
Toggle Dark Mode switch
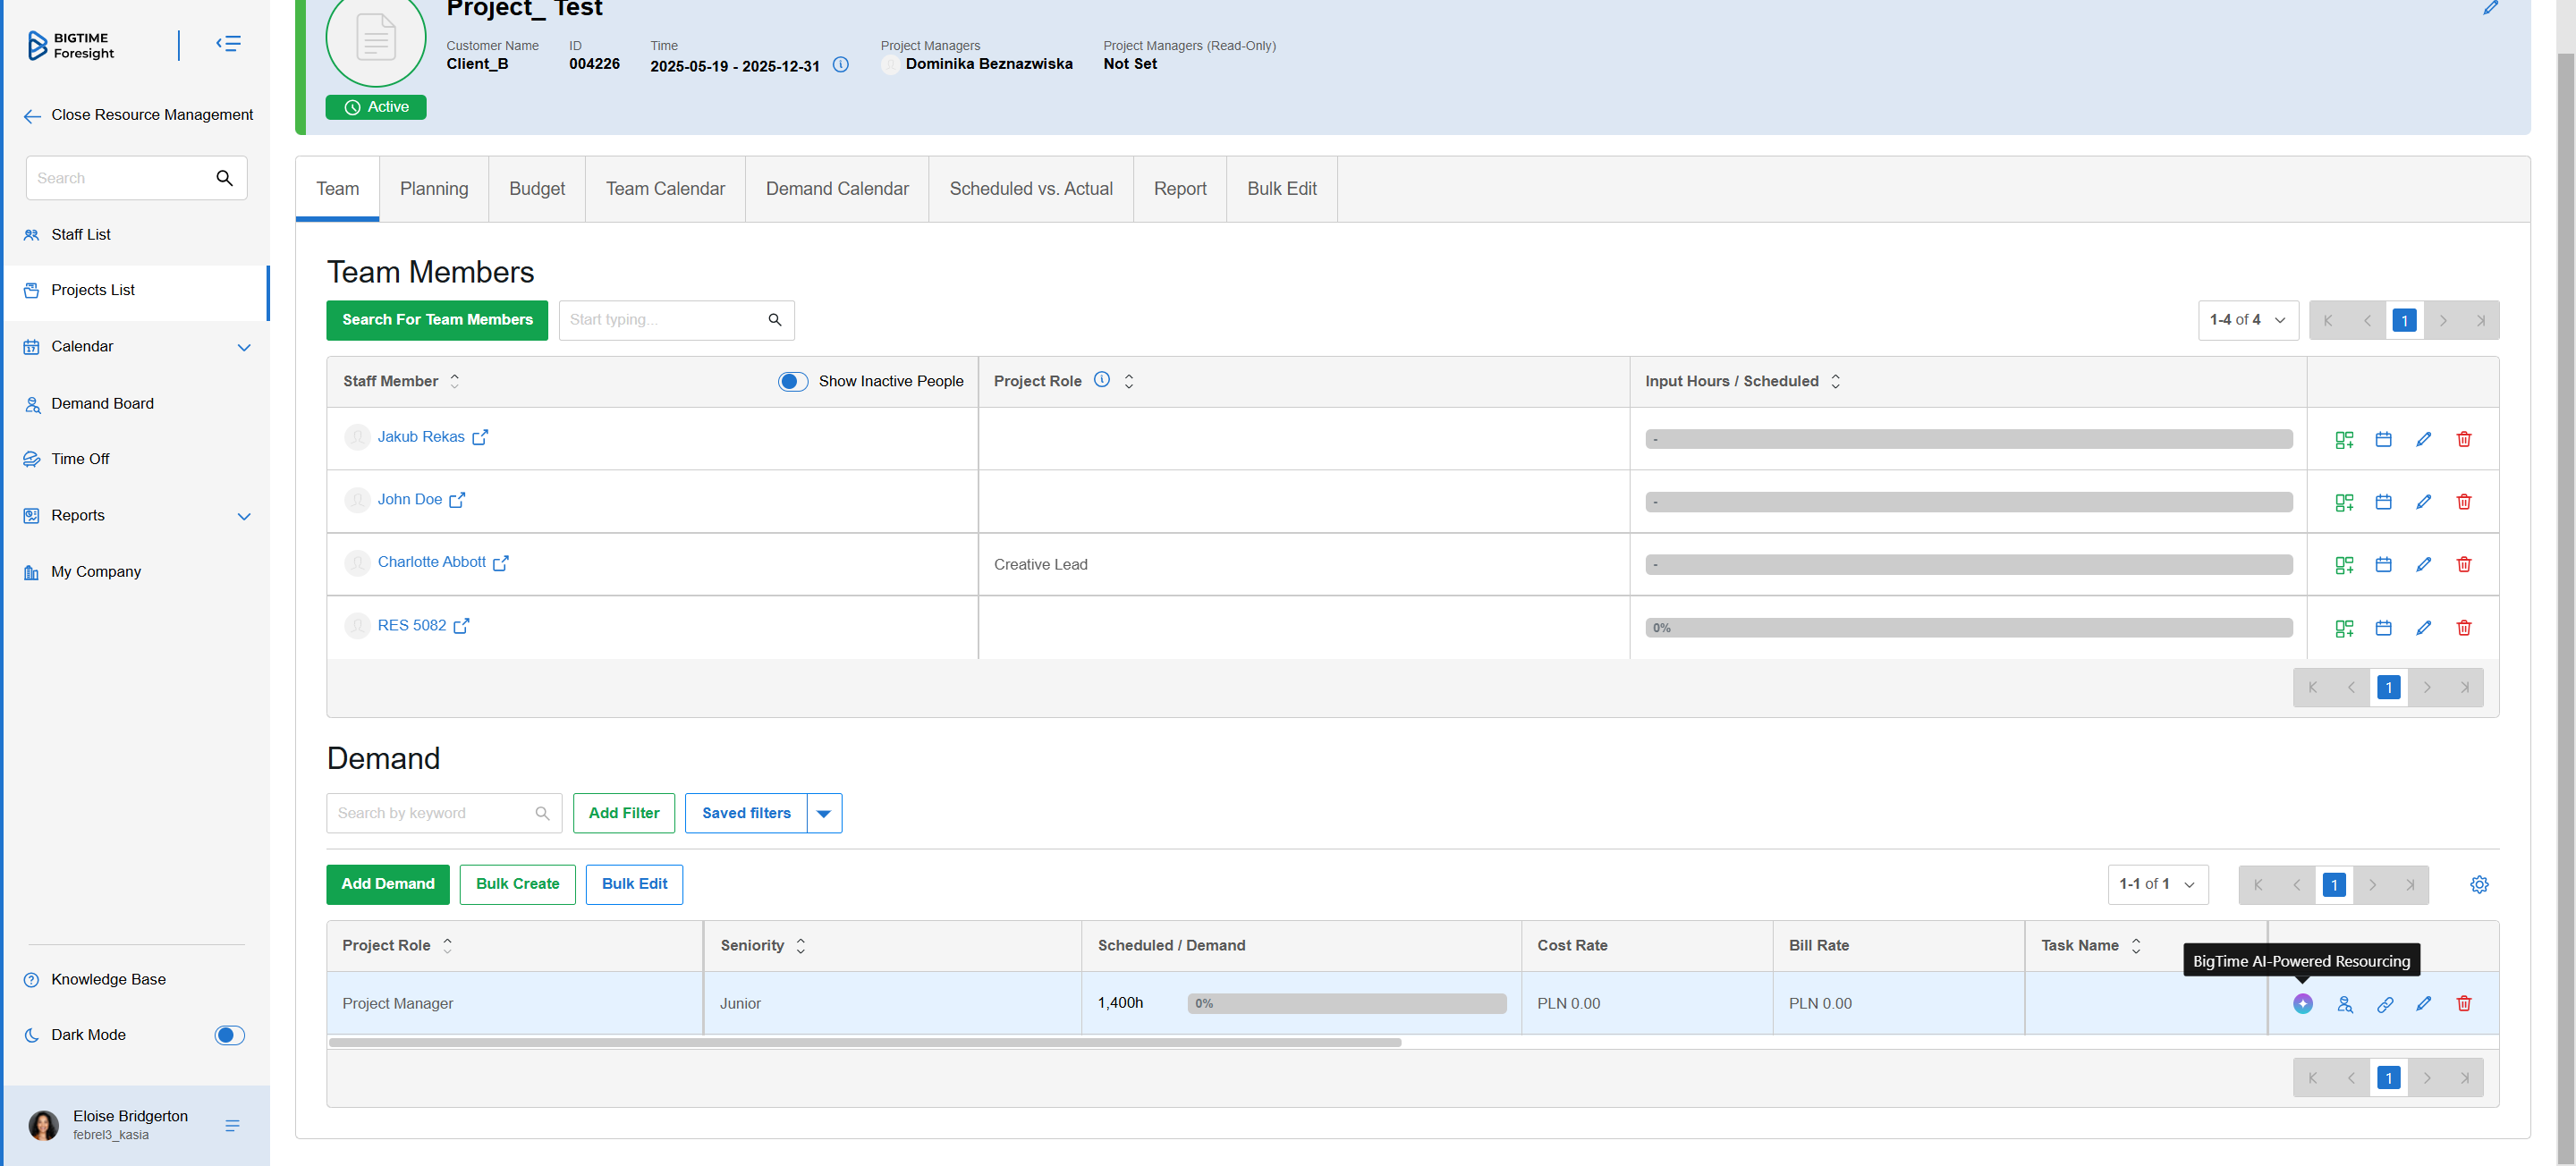coord(230,1036)
